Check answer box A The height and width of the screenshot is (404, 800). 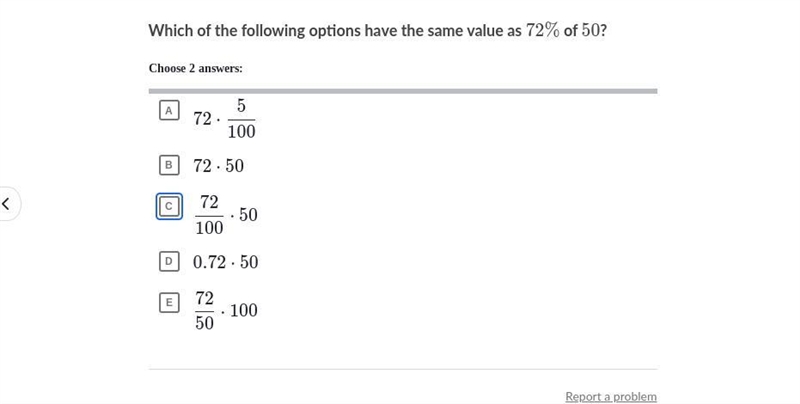(x=169, y=110)
